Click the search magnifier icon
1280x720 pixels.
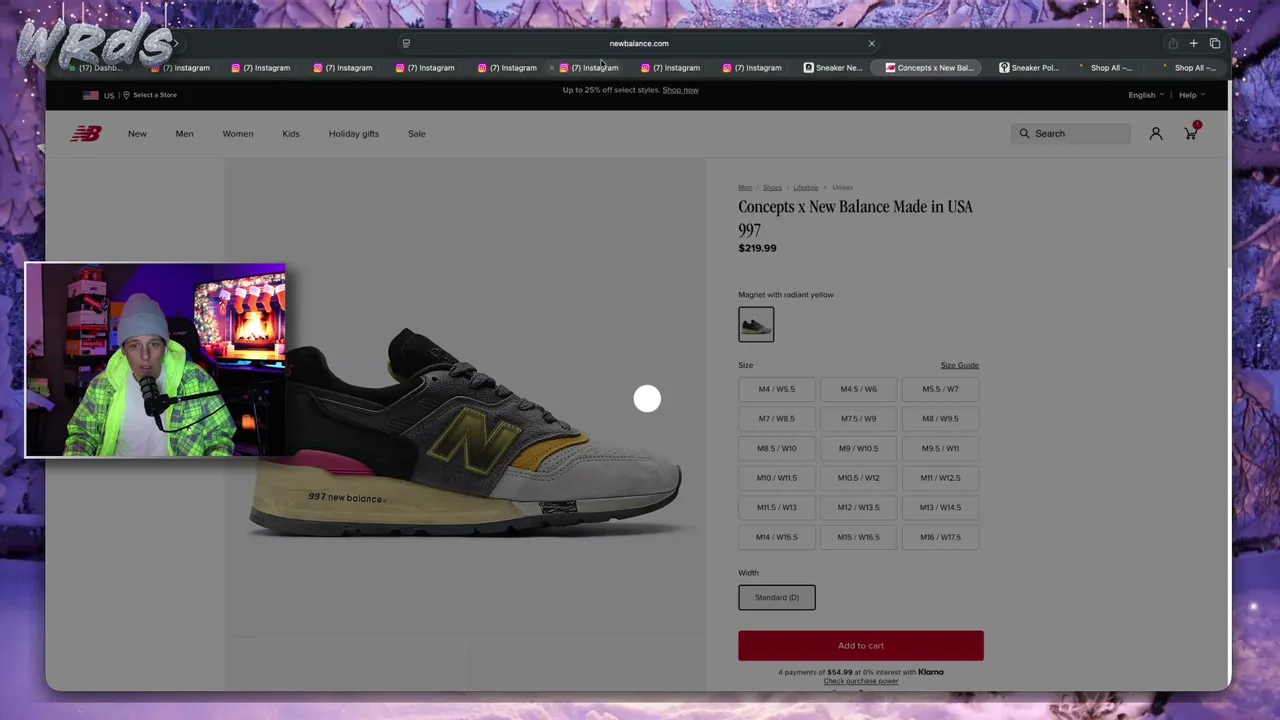1024,133
